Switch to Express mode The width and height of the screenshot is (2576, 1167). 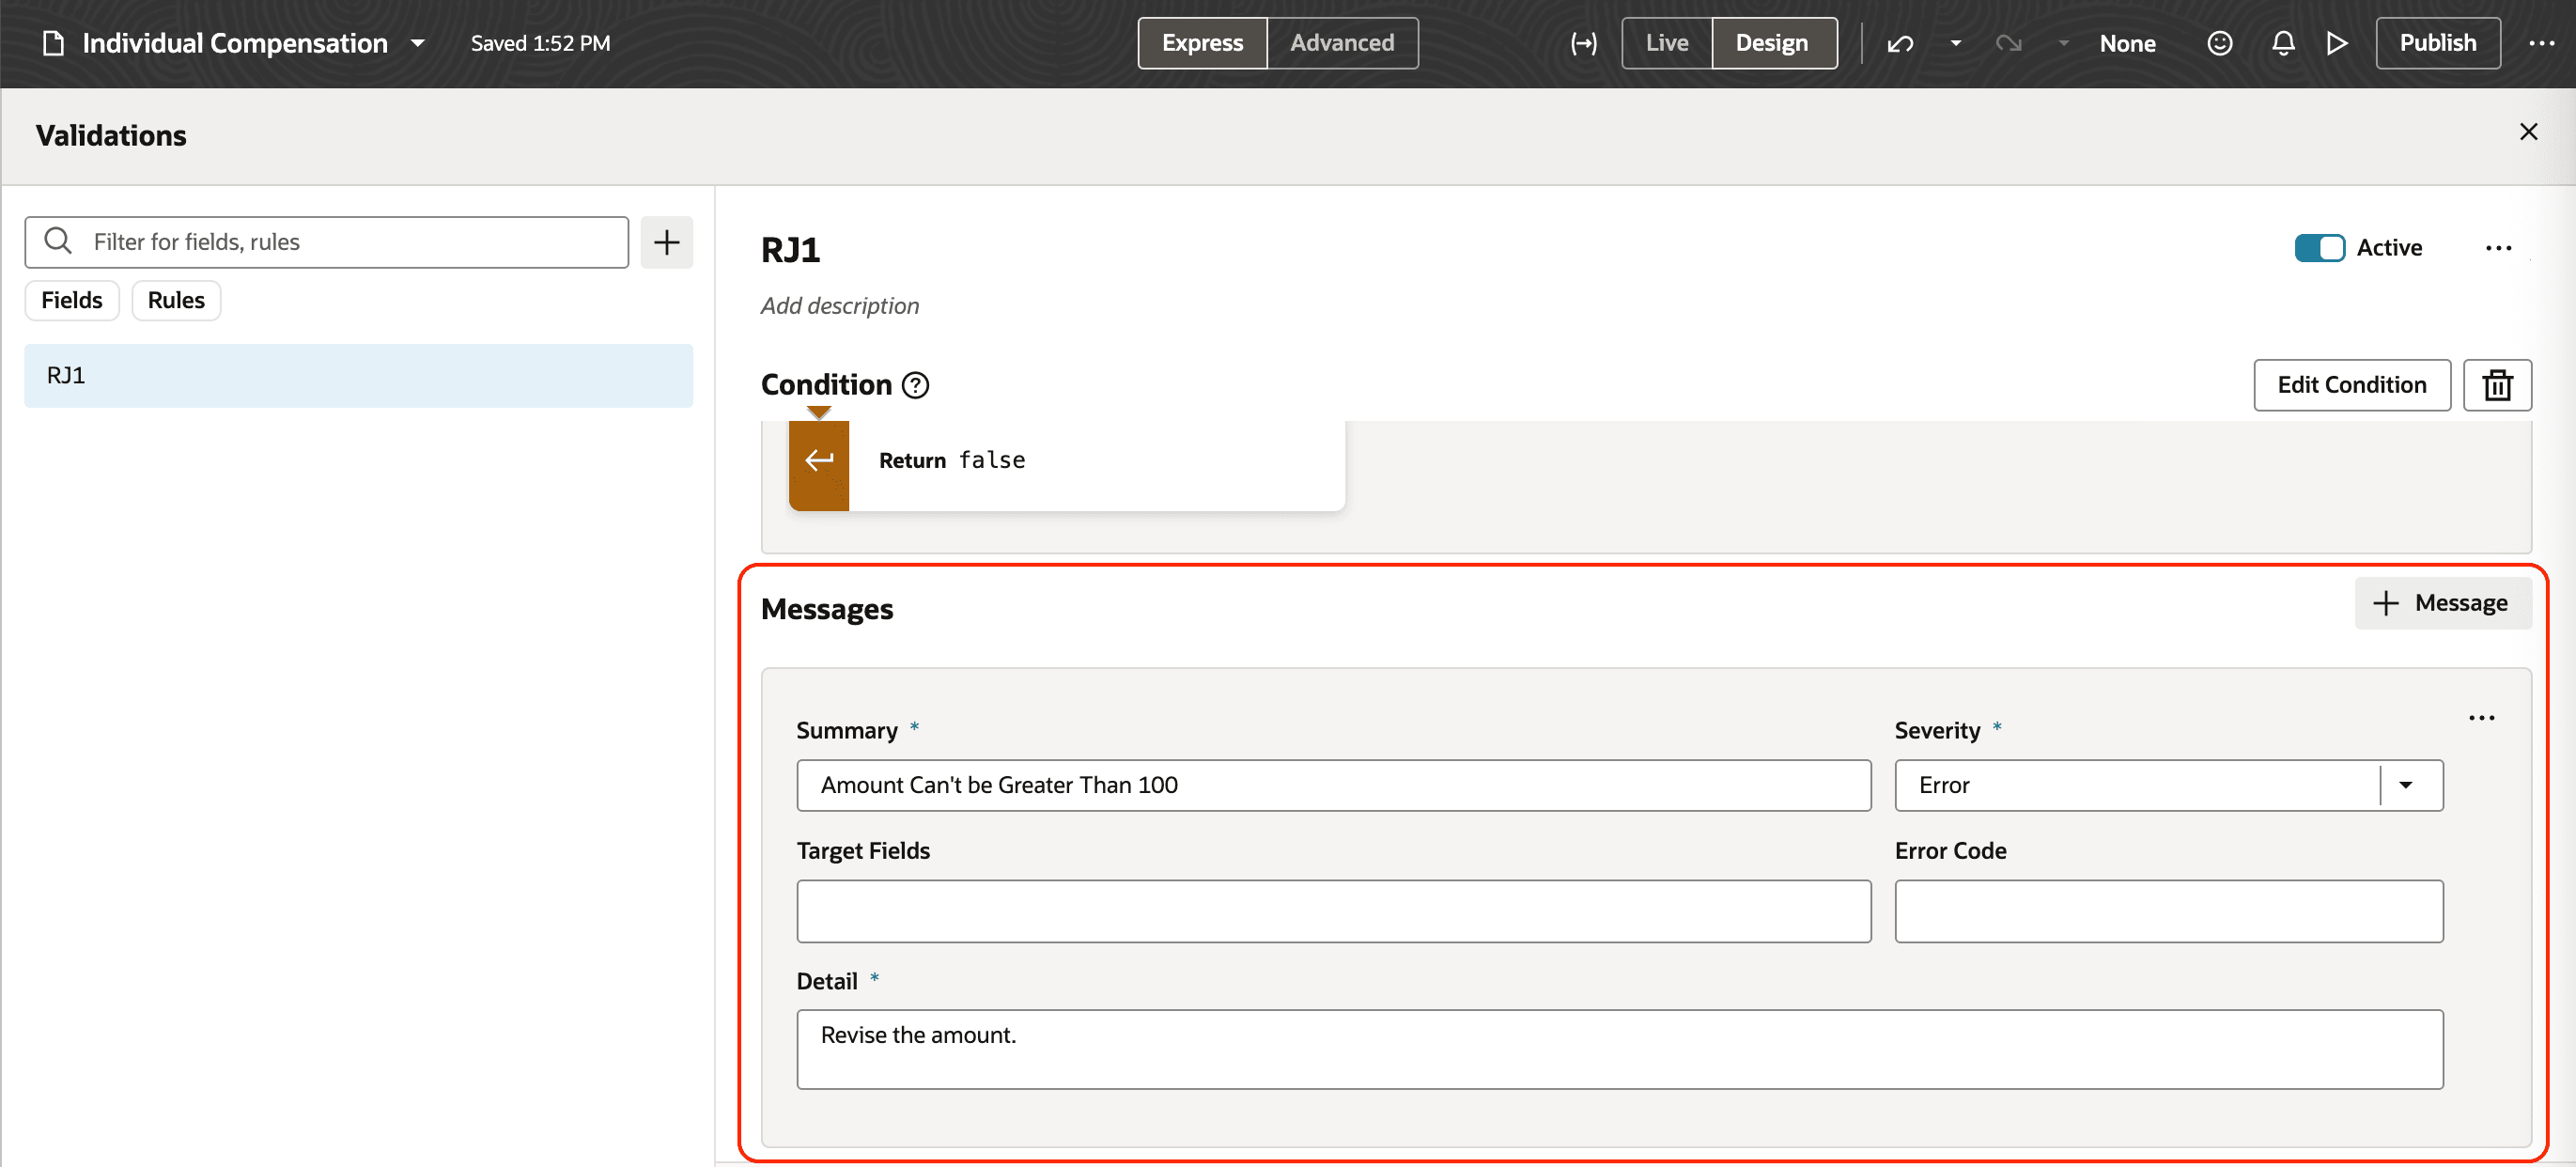click(1202, 43)
